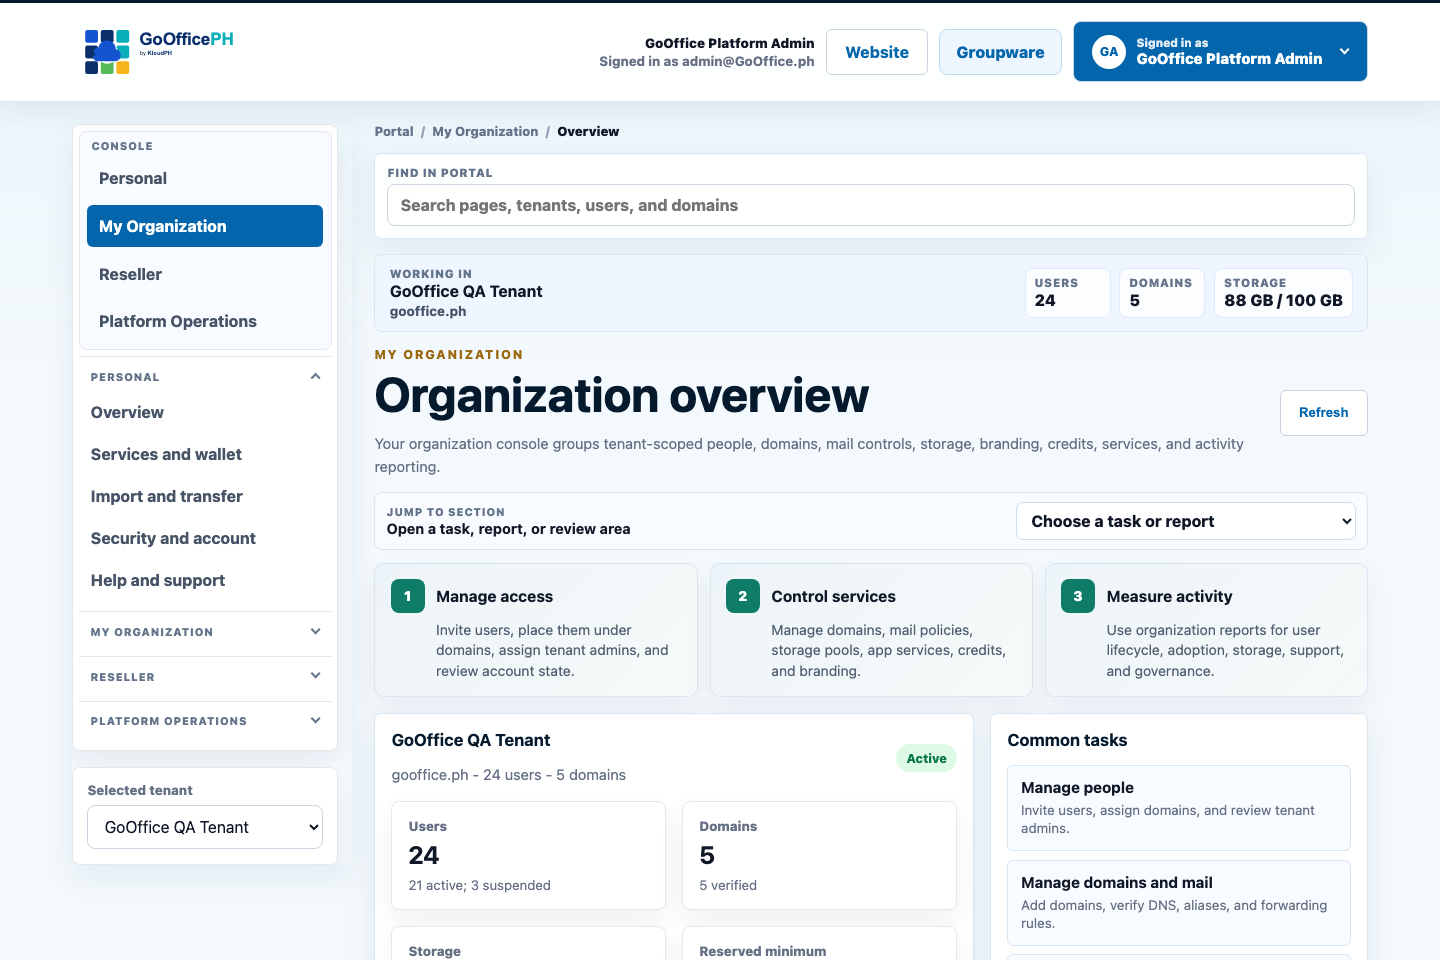Open the Measure activity card title
The height and width of the screenshot is (960, 1440).
1169,596
